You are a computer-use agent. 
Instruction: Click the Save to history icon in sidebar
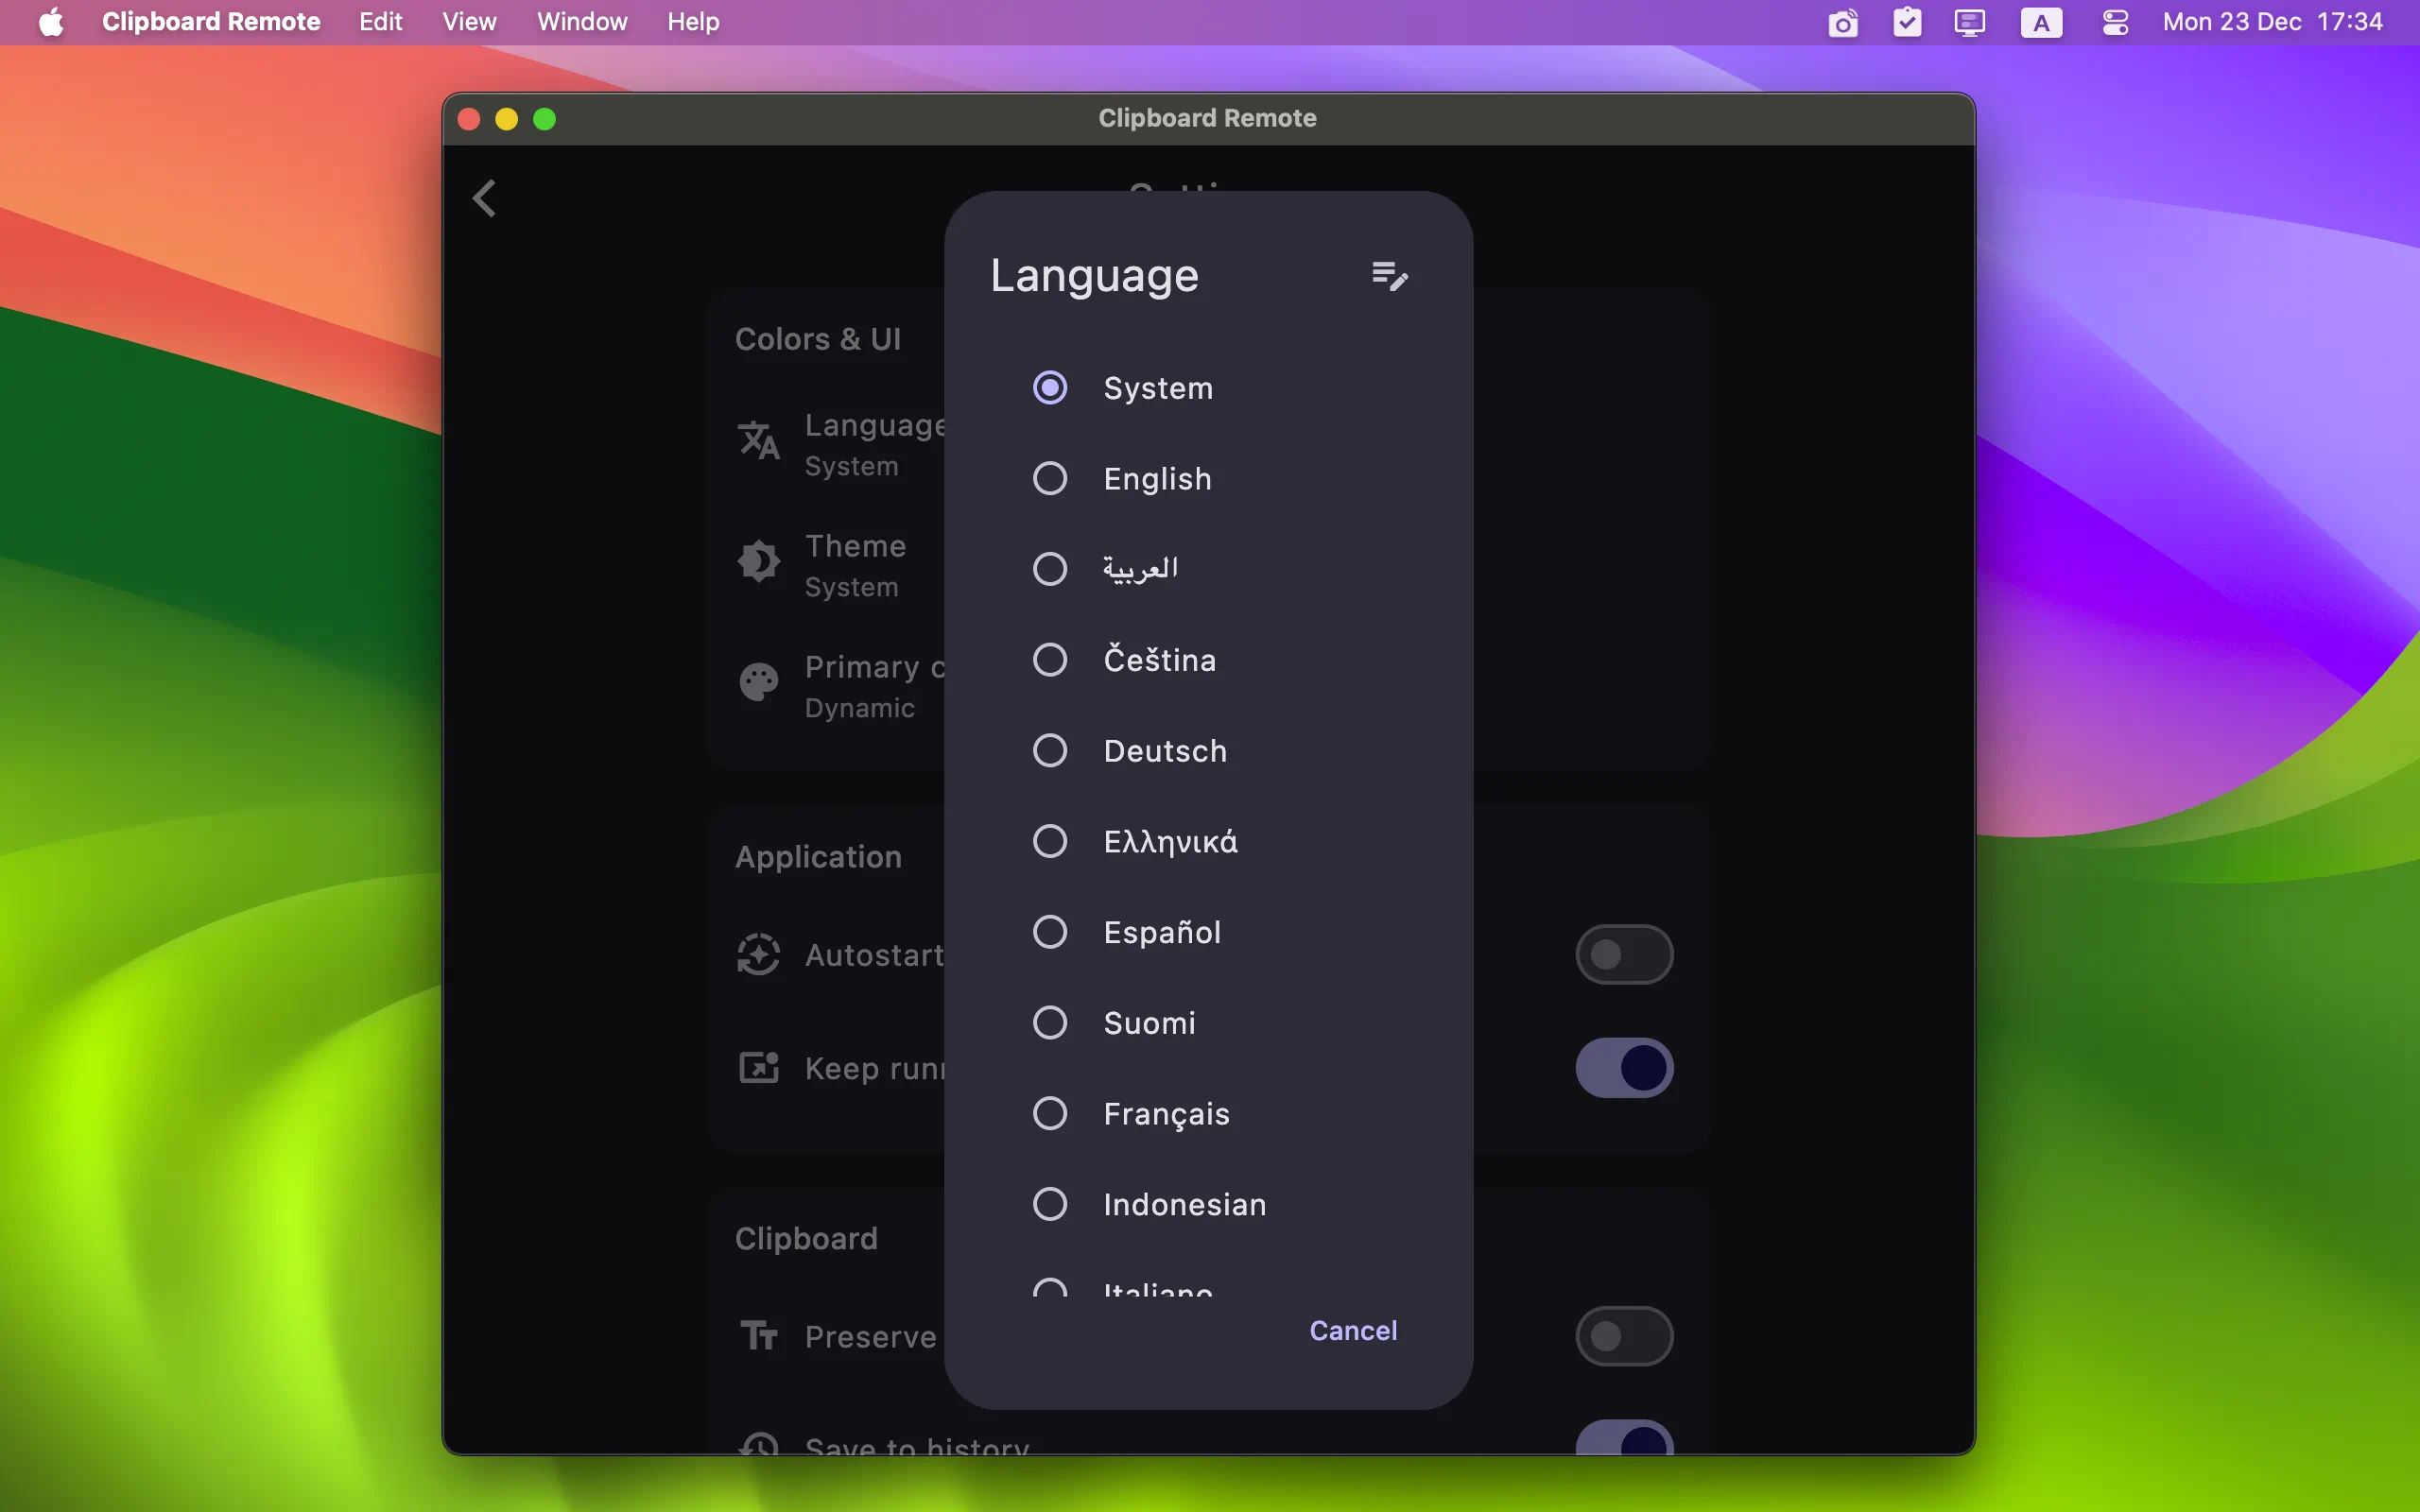coord(756,1446)
